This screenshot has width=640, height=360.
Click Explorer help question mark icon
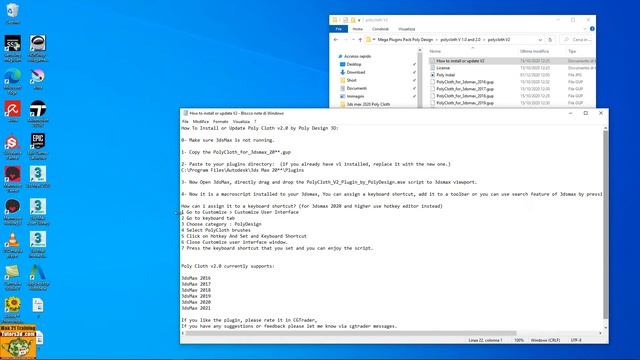tap(592, 29)
